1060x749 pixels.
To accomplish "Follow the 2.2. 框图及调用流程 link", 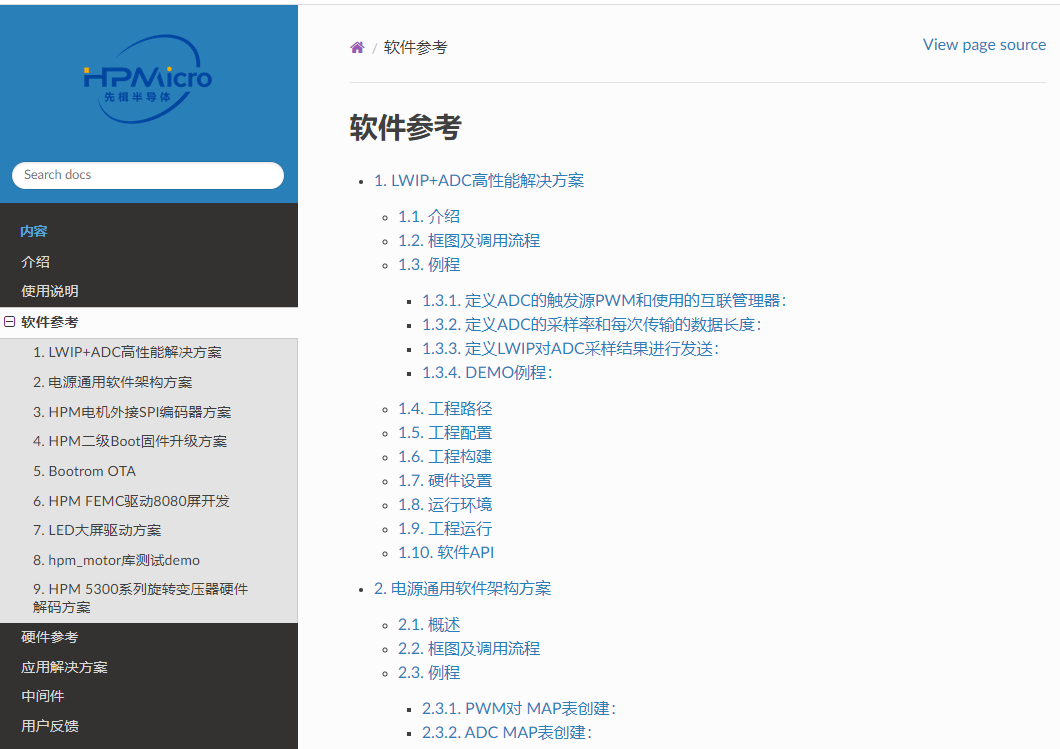I will 469,649.
